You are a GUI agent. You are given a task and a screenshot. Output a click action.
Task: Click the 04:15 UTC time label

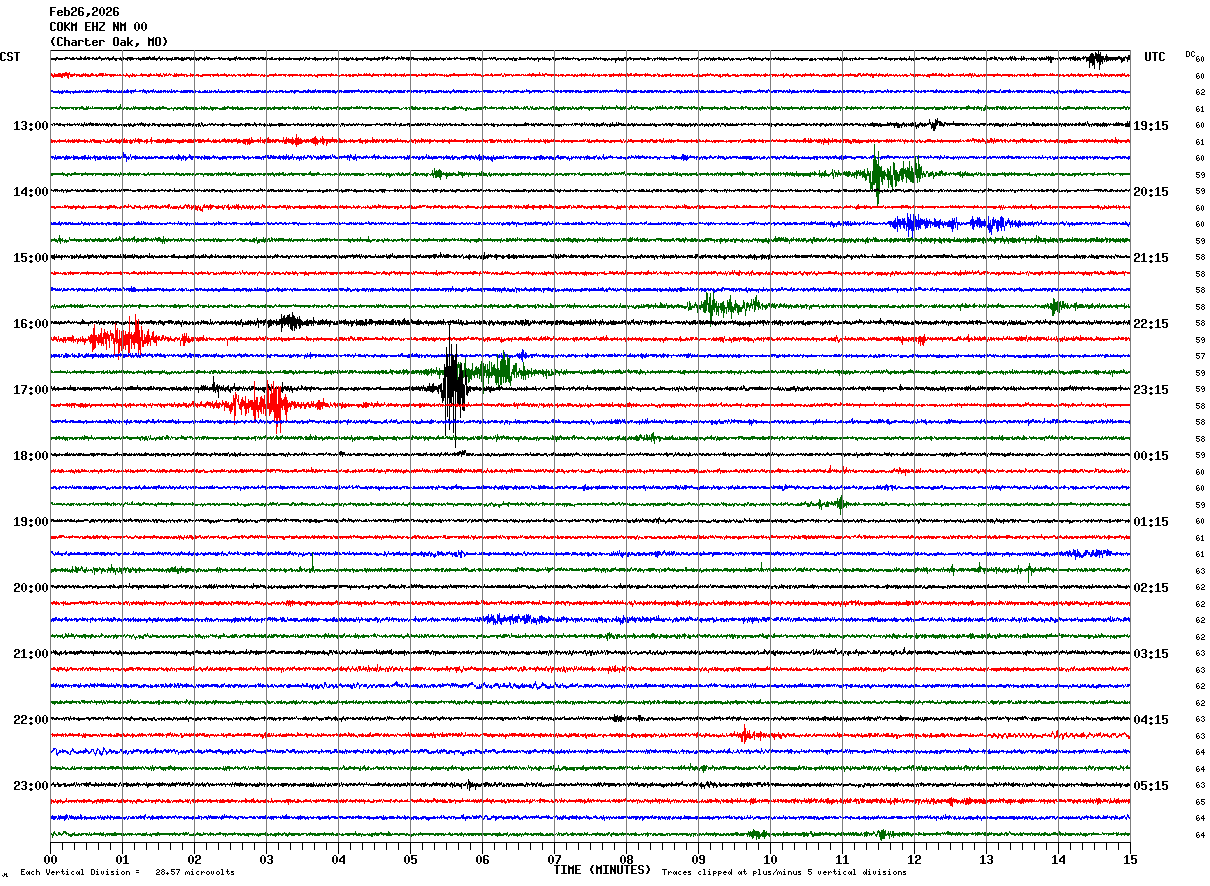(x=1151, y=720)
